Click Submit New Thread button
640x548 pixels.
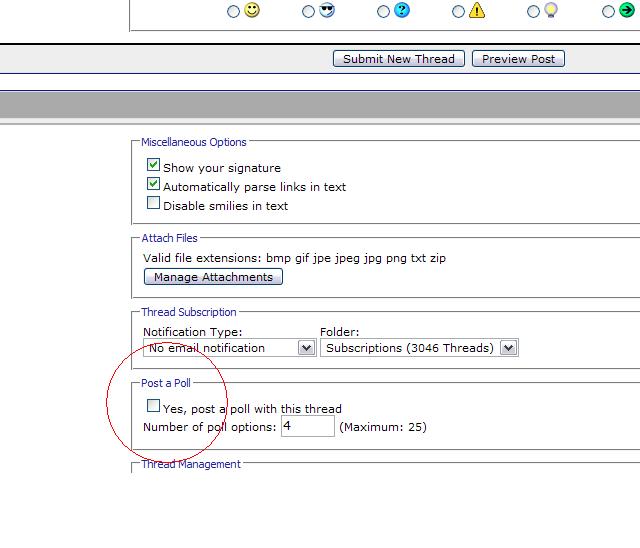(399, 59)
